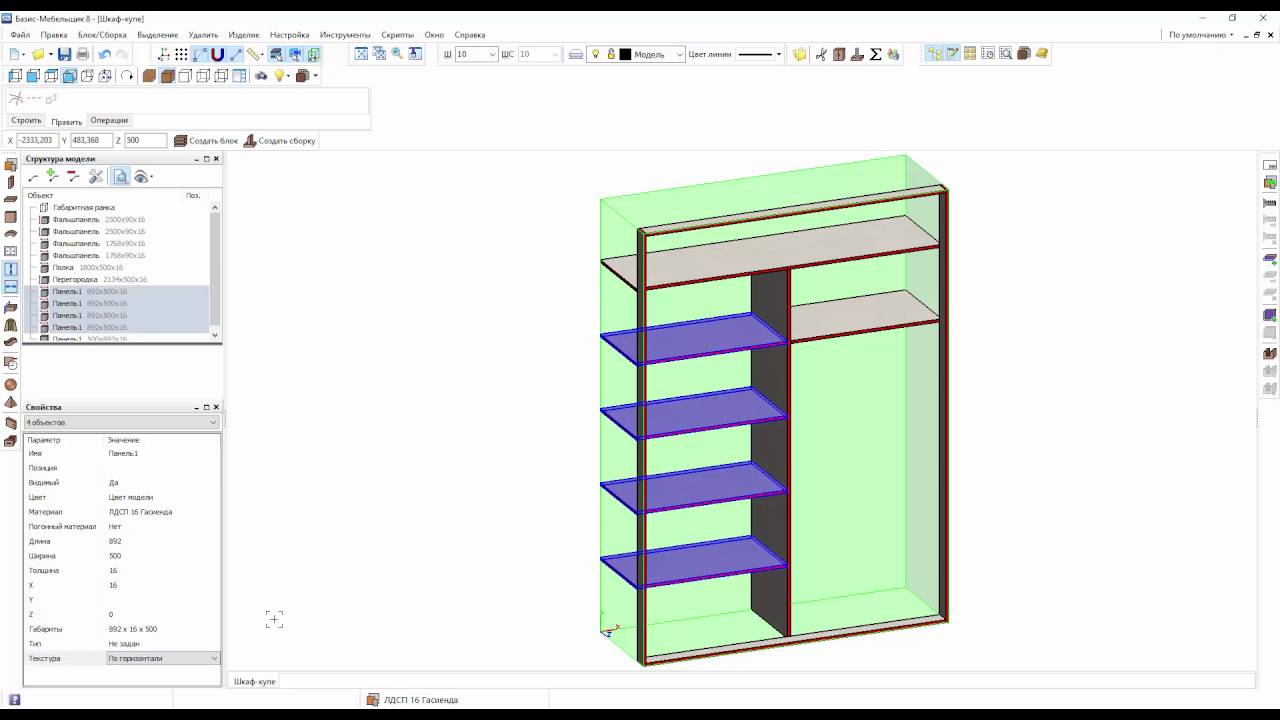Click the Save (floppy disk) icon

[64, 54]
